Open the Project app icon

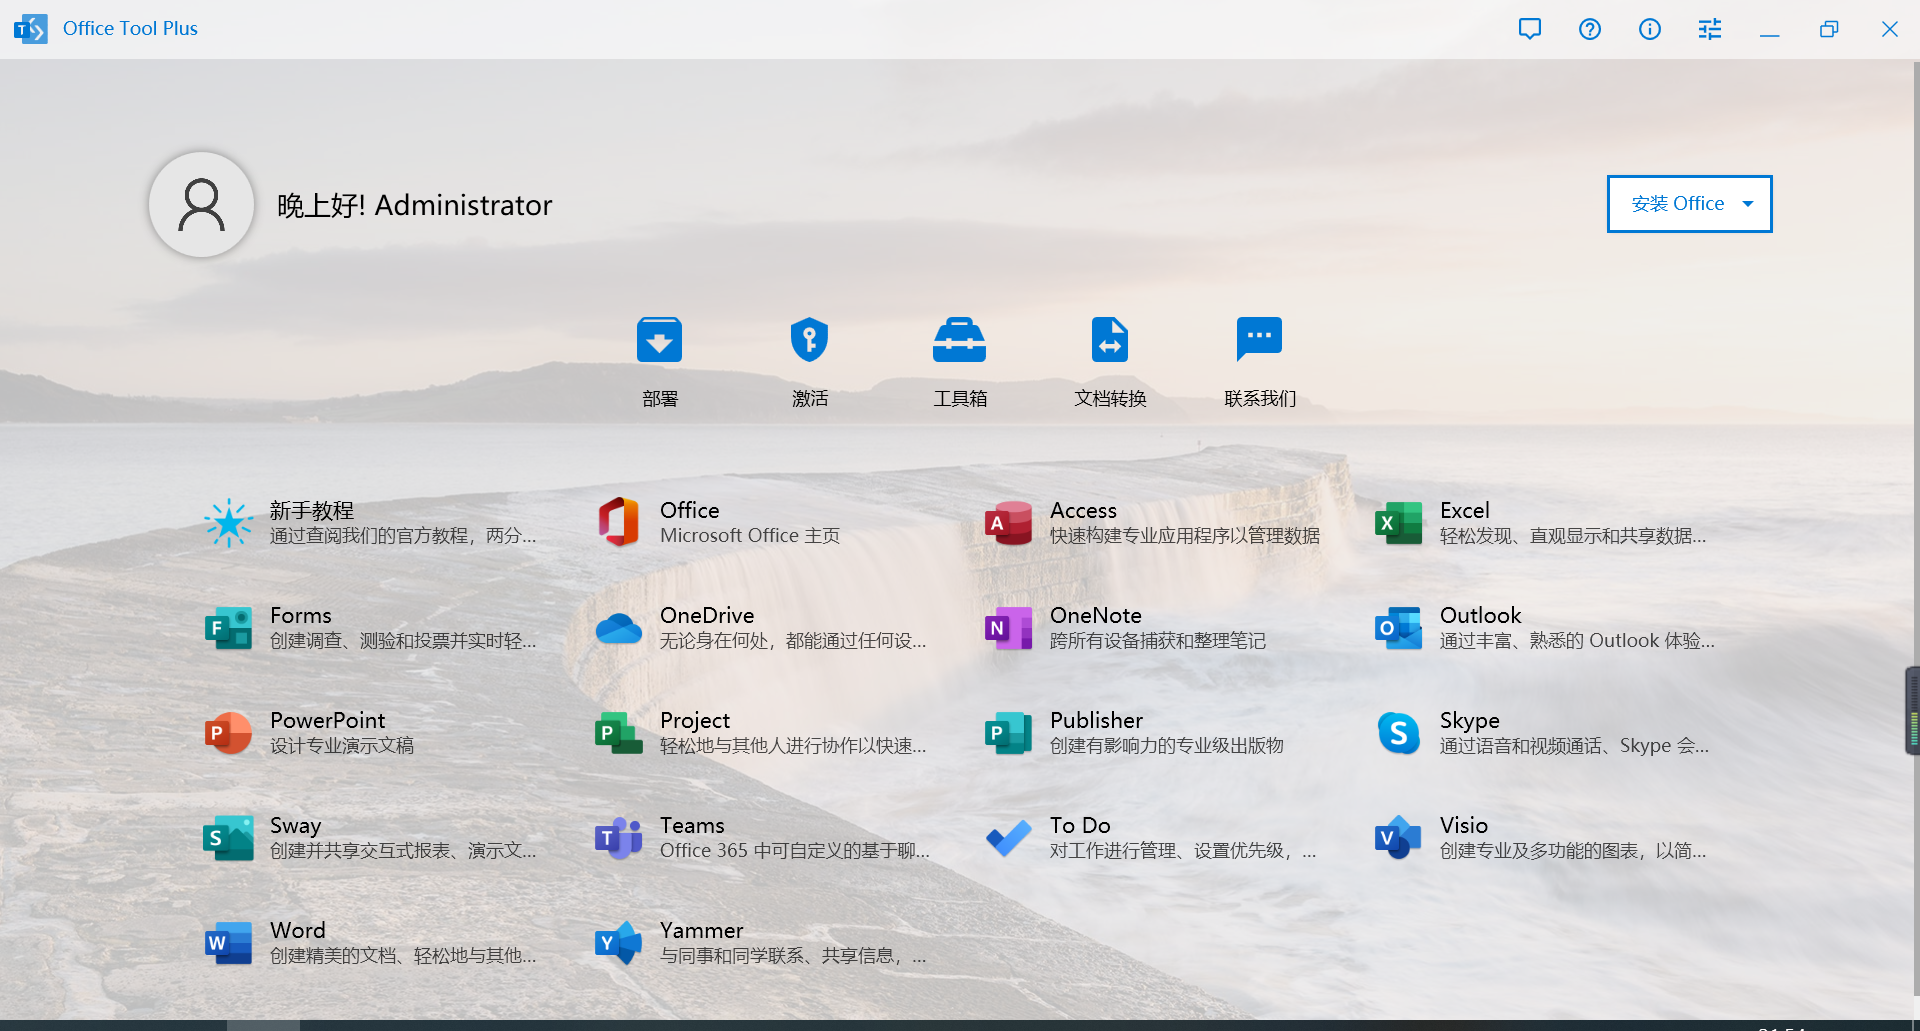point(619,733)
